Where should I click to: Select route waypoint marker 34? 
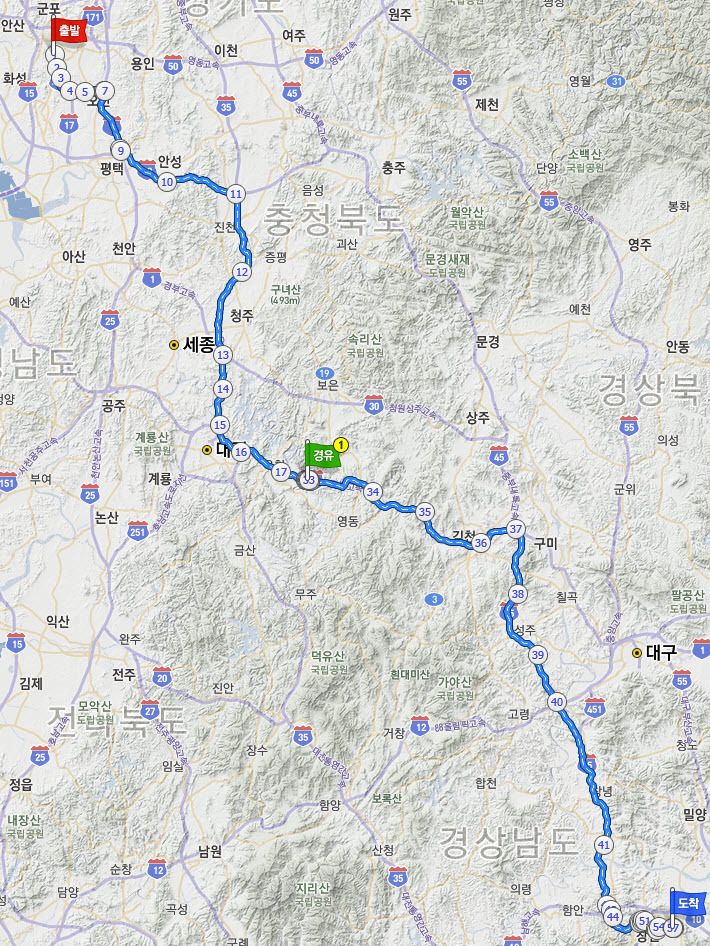373,492
